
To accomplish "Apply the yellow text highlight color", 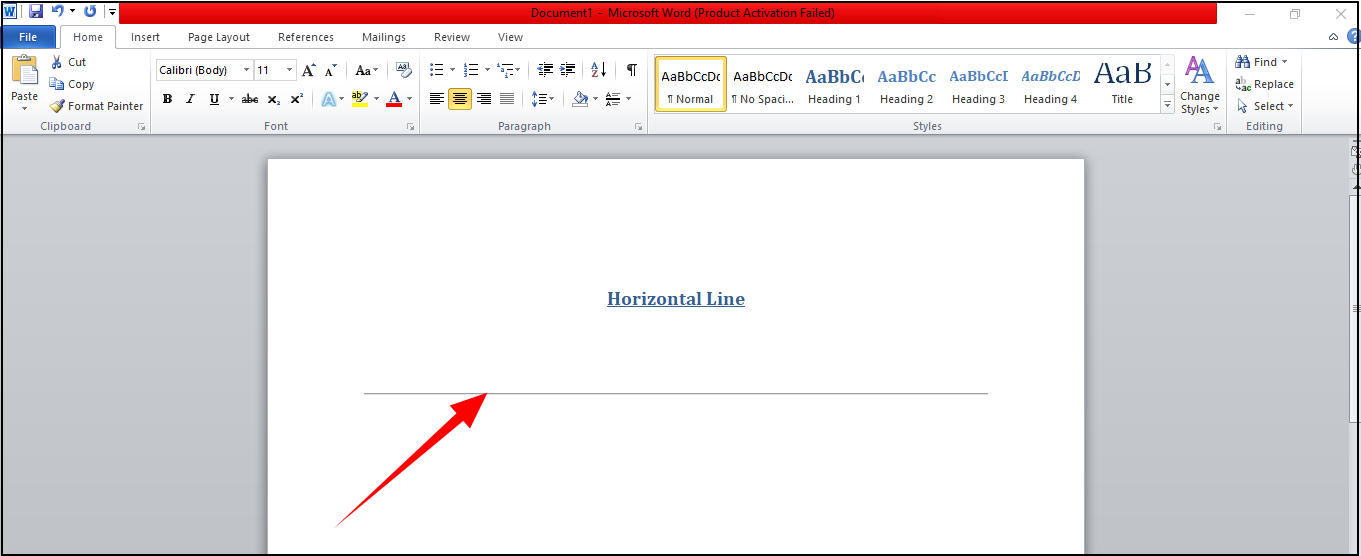I will pos(360,99).
